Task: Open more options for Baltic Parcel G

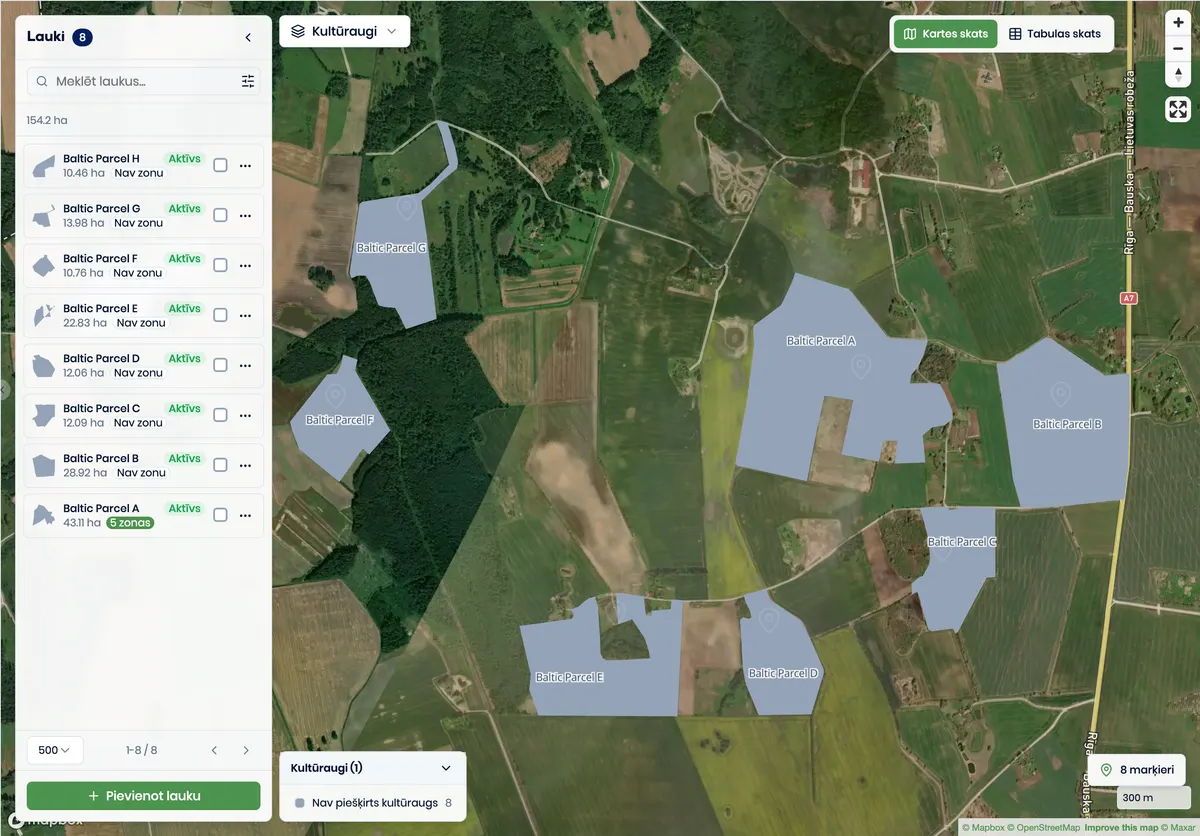Action: pos(245,216)
